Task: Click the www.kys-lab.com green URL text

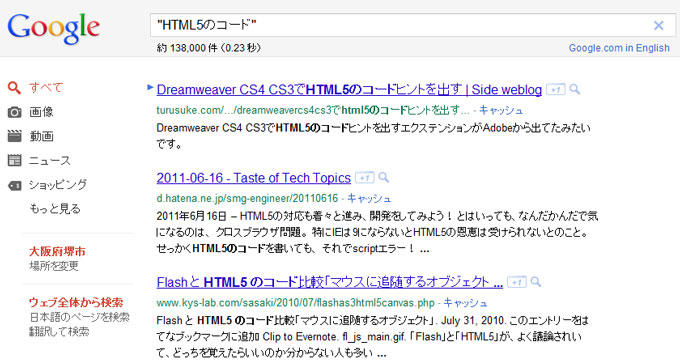Action: 295,303
